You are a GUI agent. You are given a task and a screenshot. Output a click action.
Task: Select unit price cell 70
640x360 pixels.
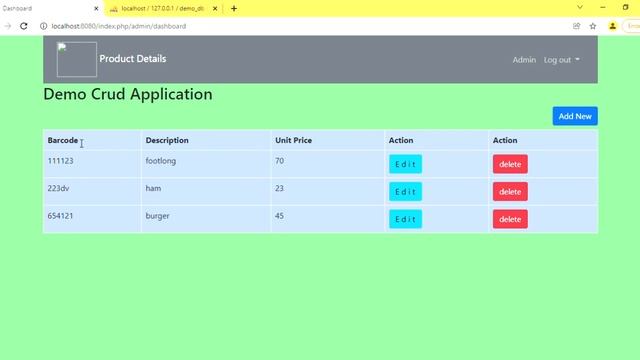coord(327,164)
